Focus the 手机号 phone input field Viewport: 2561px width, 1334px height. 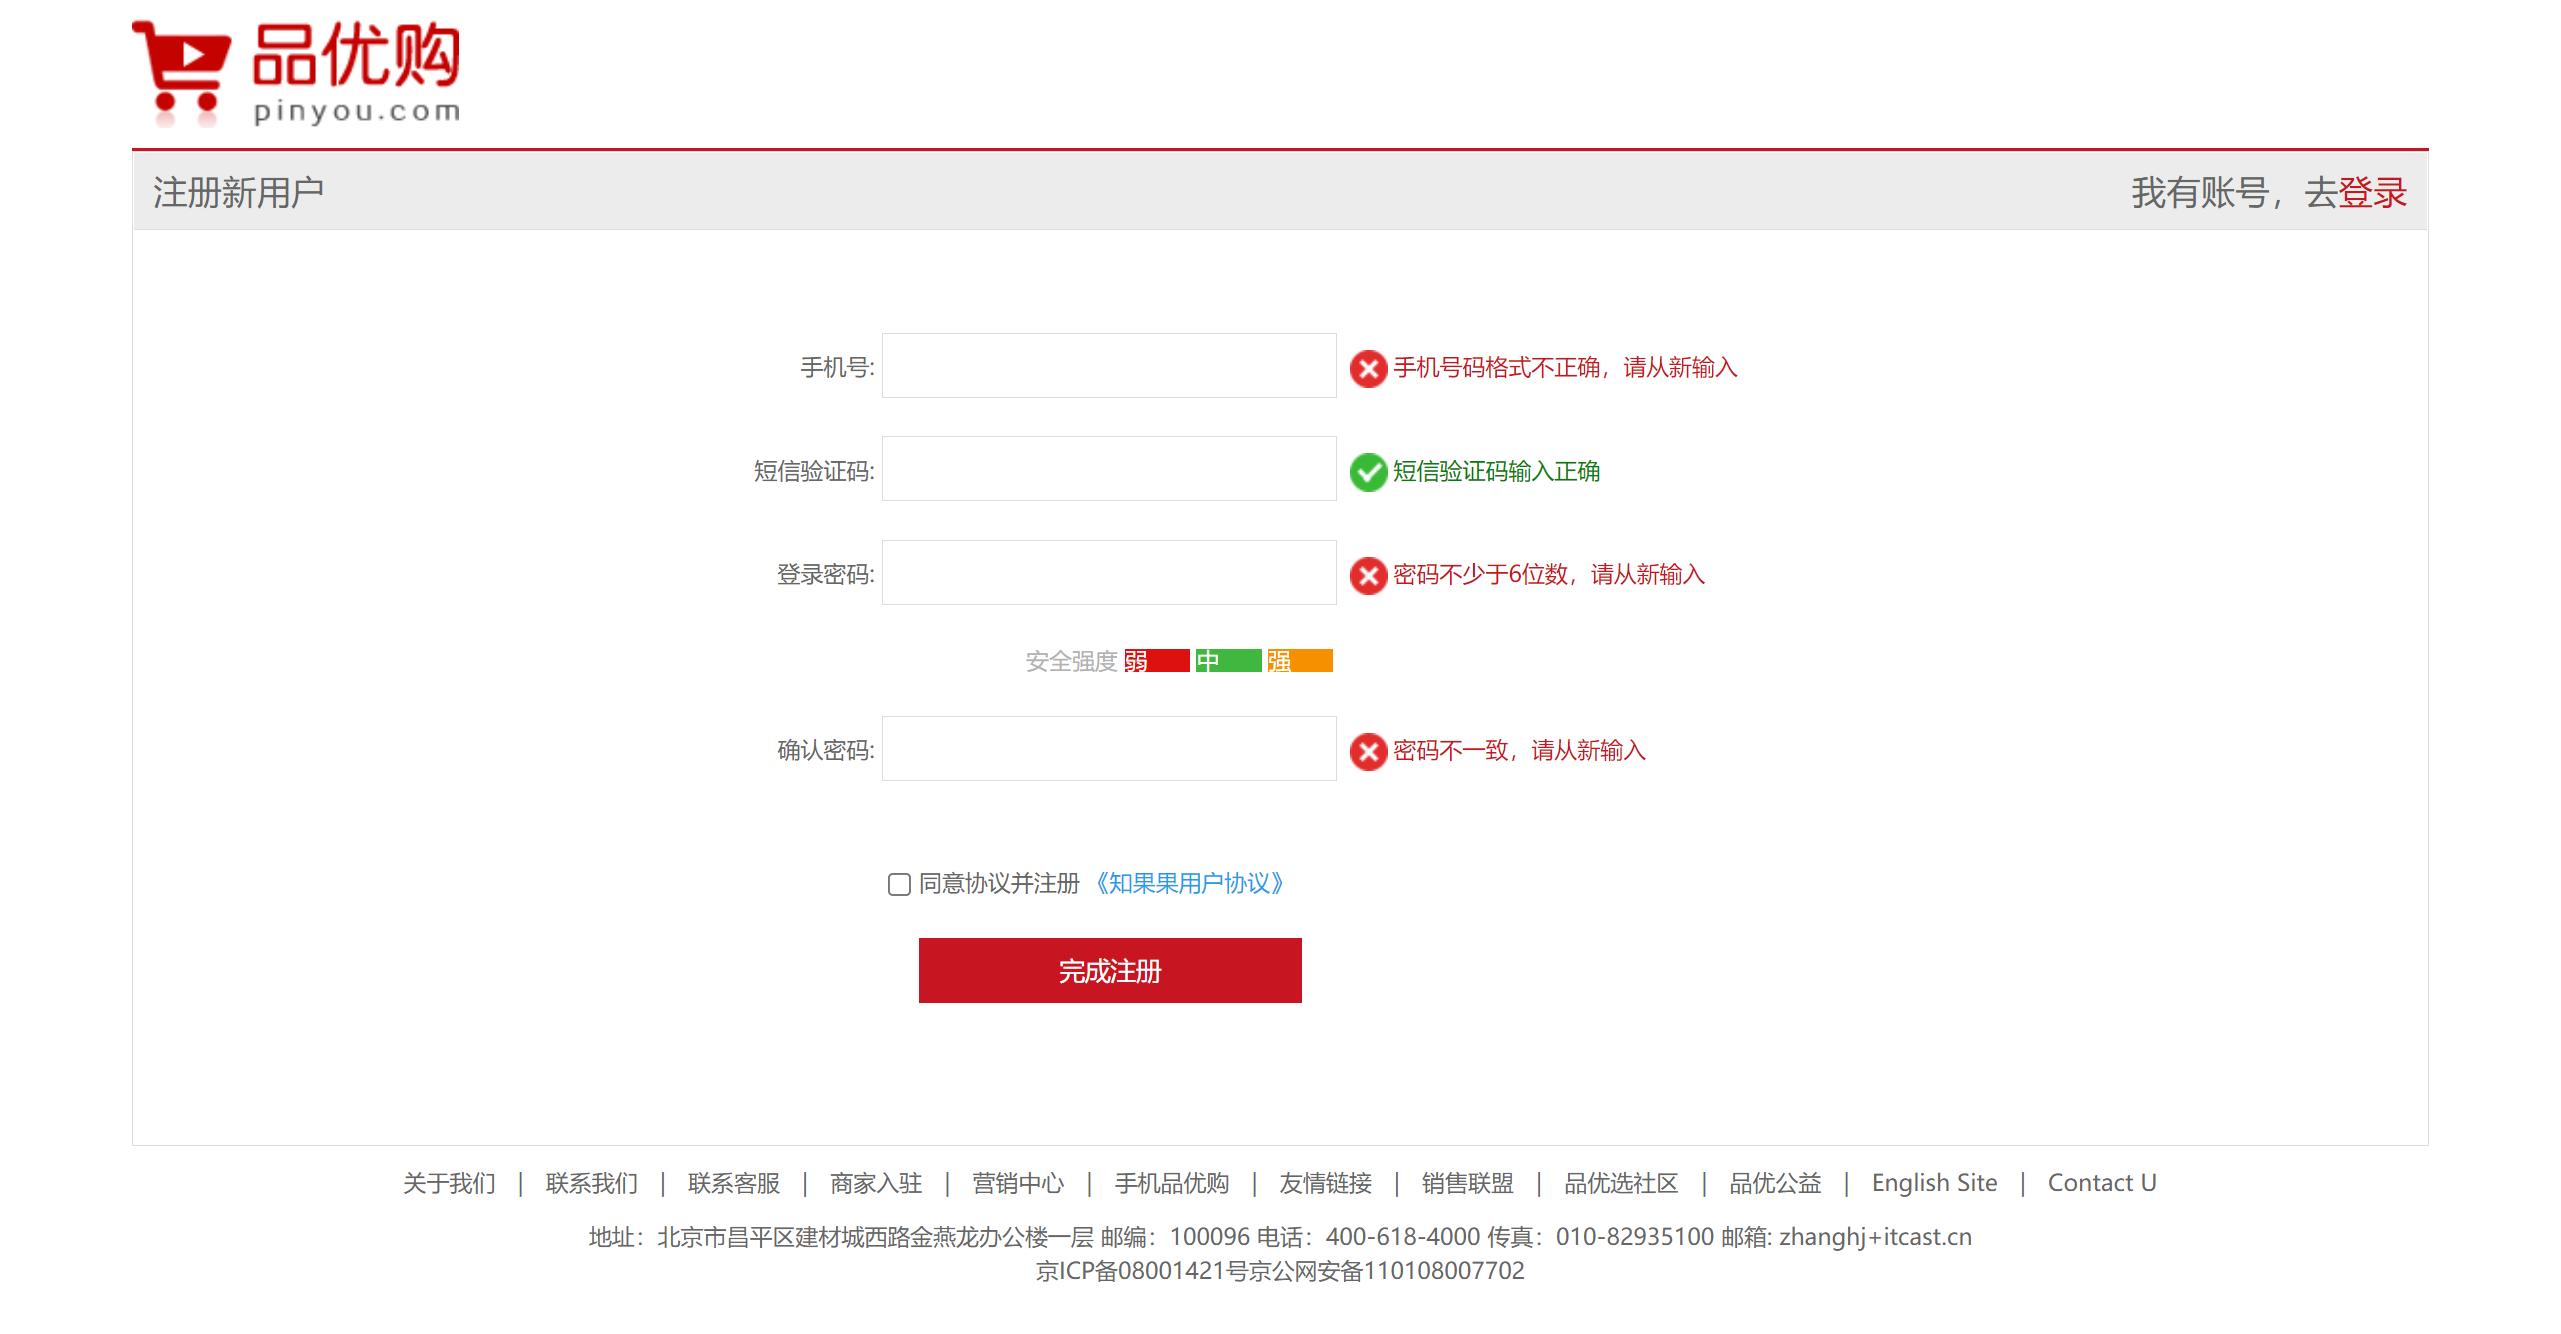pyautogui.click(x=1108, y=366)
